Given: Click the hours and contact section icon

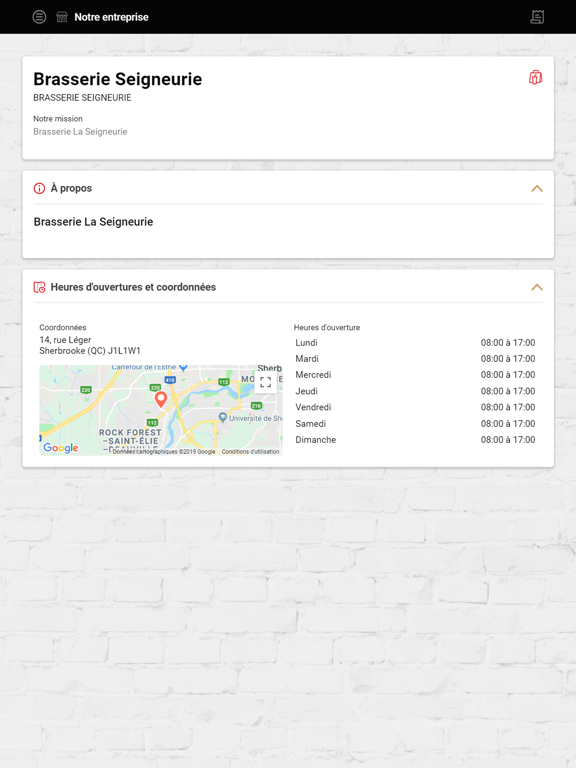Looking at the screenshot, I should click(39, 287).
